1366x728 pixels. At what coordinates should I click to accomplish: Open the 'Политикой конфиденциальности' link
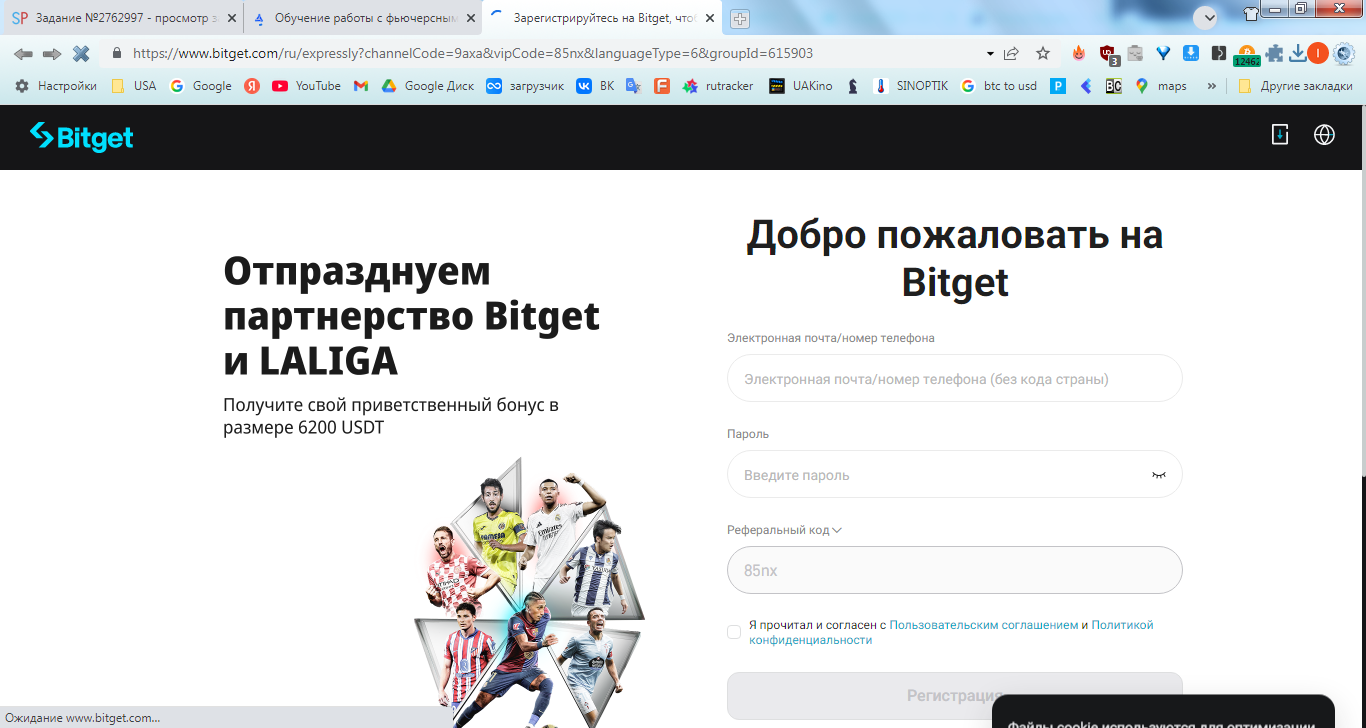(x=951, y=632)
